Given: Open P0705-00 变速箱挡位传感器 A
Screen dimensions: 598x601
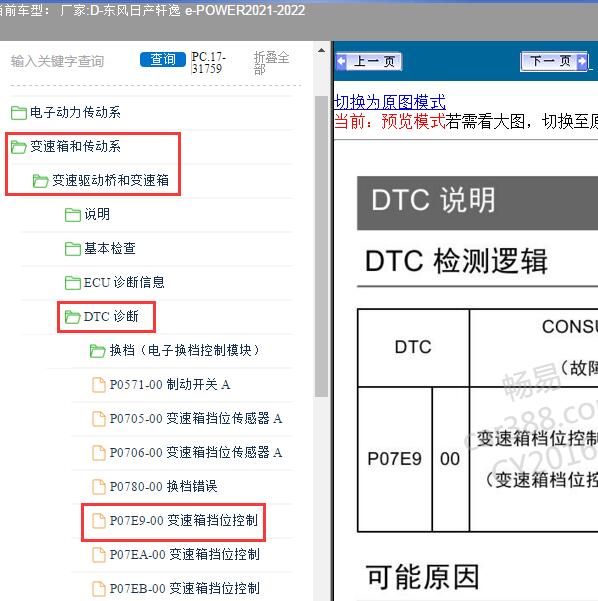Looking at the screenshot, I should coord(196,419).
